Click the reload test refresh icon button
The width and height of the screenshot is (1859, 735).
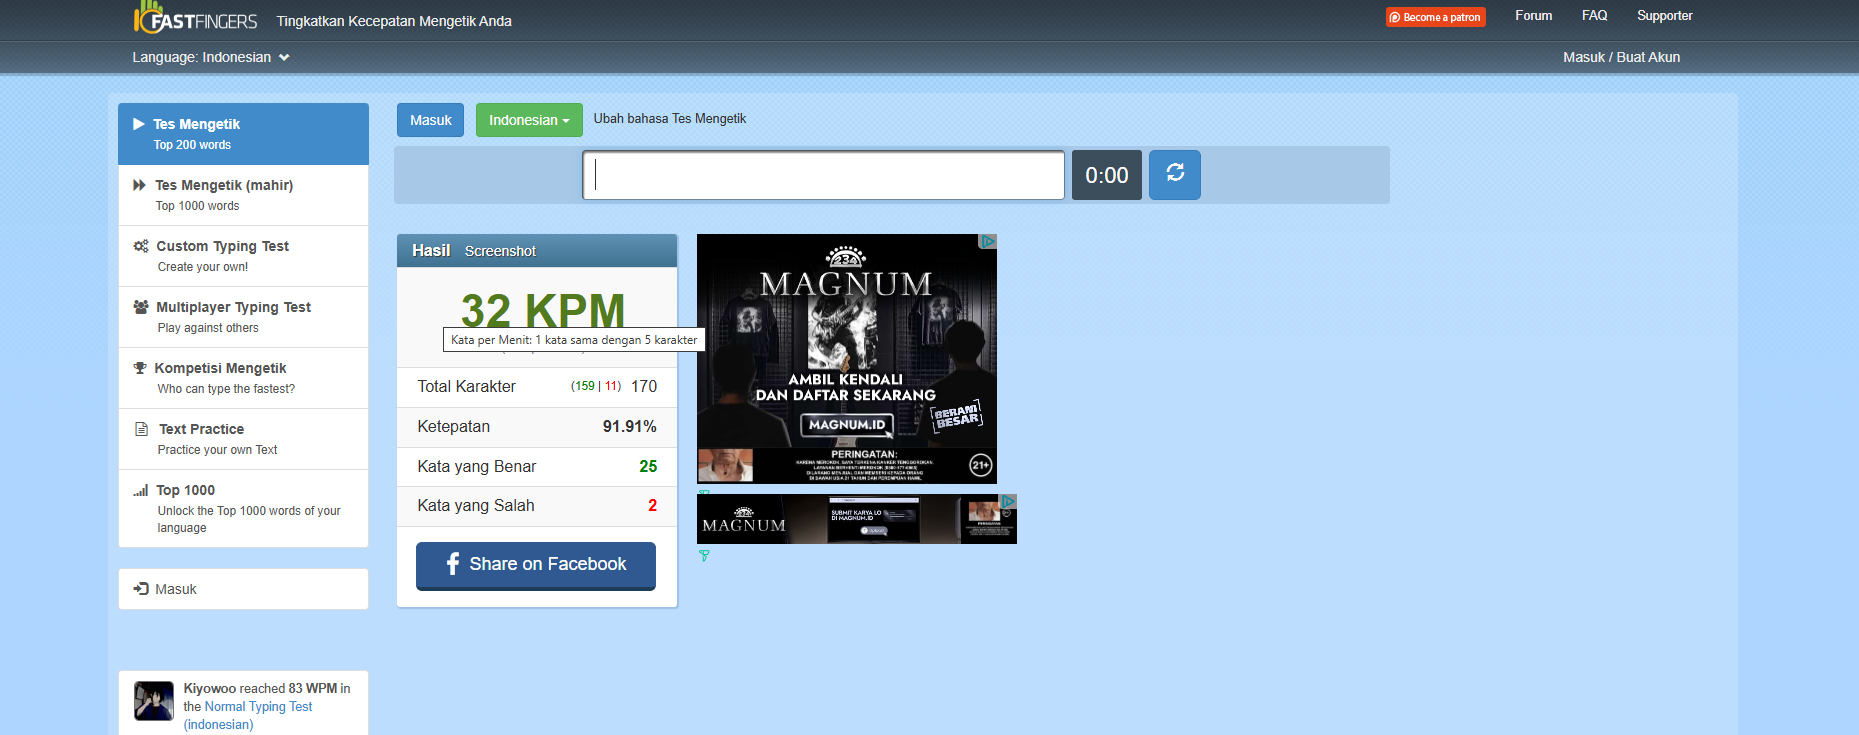[x=1175, y=174]
